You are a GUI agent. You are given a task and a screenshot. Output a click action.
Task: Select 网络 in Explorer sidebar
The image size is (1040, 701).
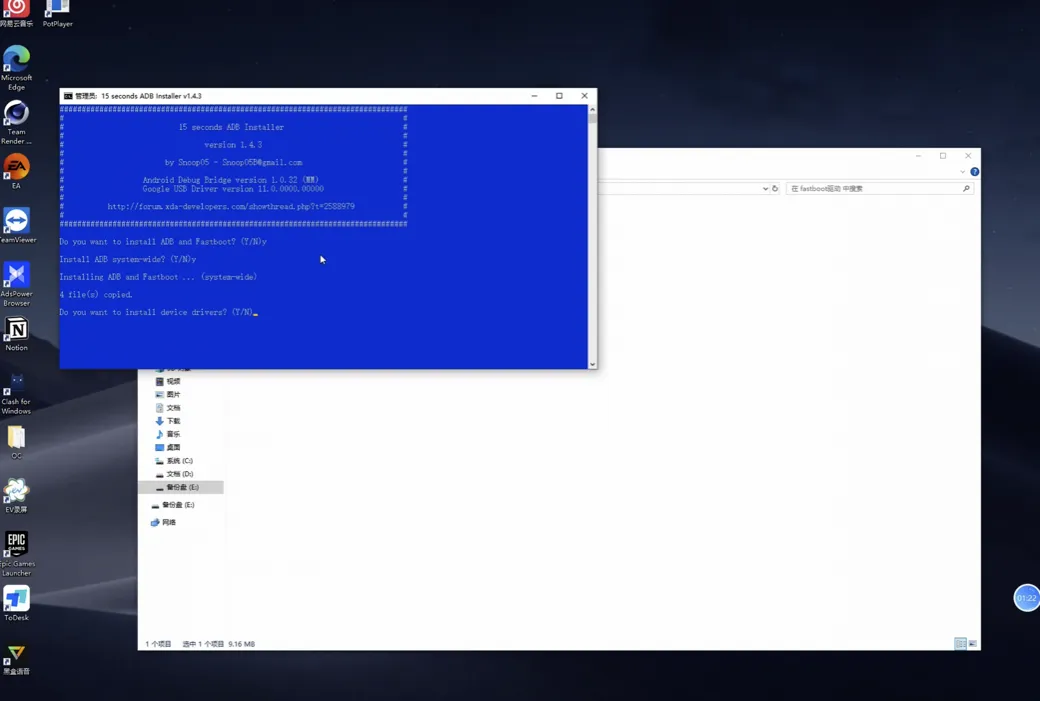click(169, 523)
